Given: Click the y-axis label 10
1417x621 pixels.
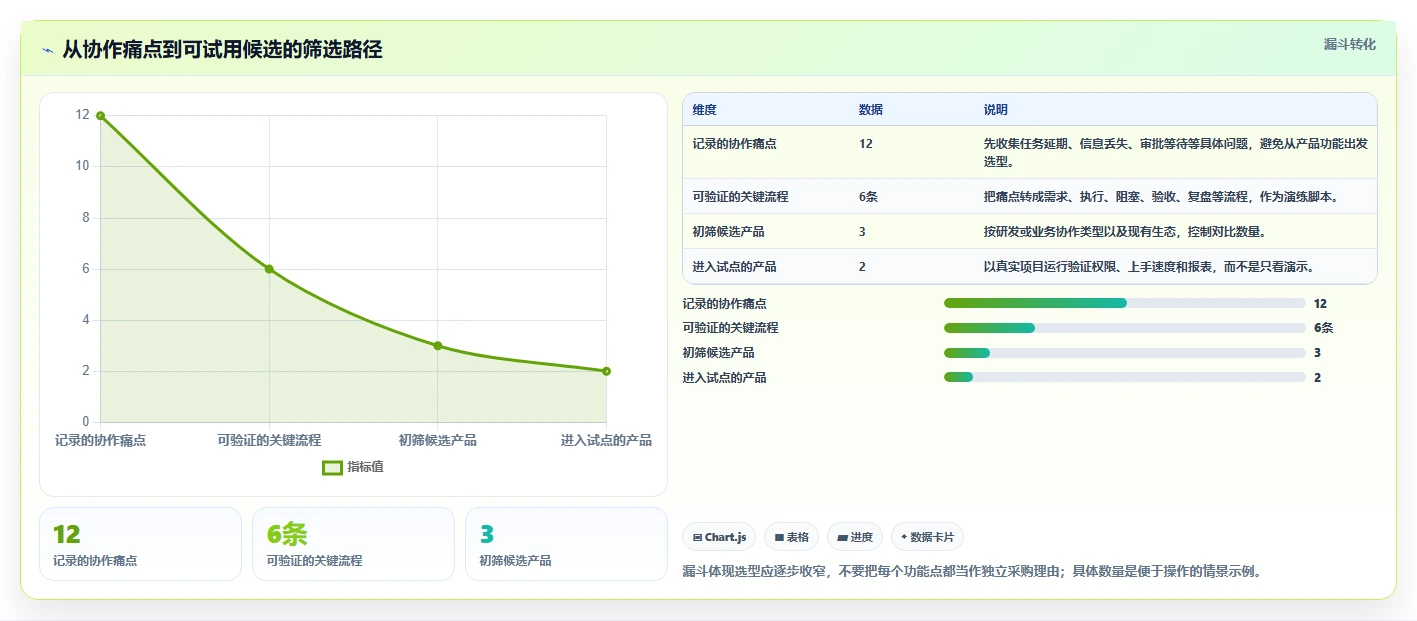Looking at the screenshot, I should tap(82, 166).
